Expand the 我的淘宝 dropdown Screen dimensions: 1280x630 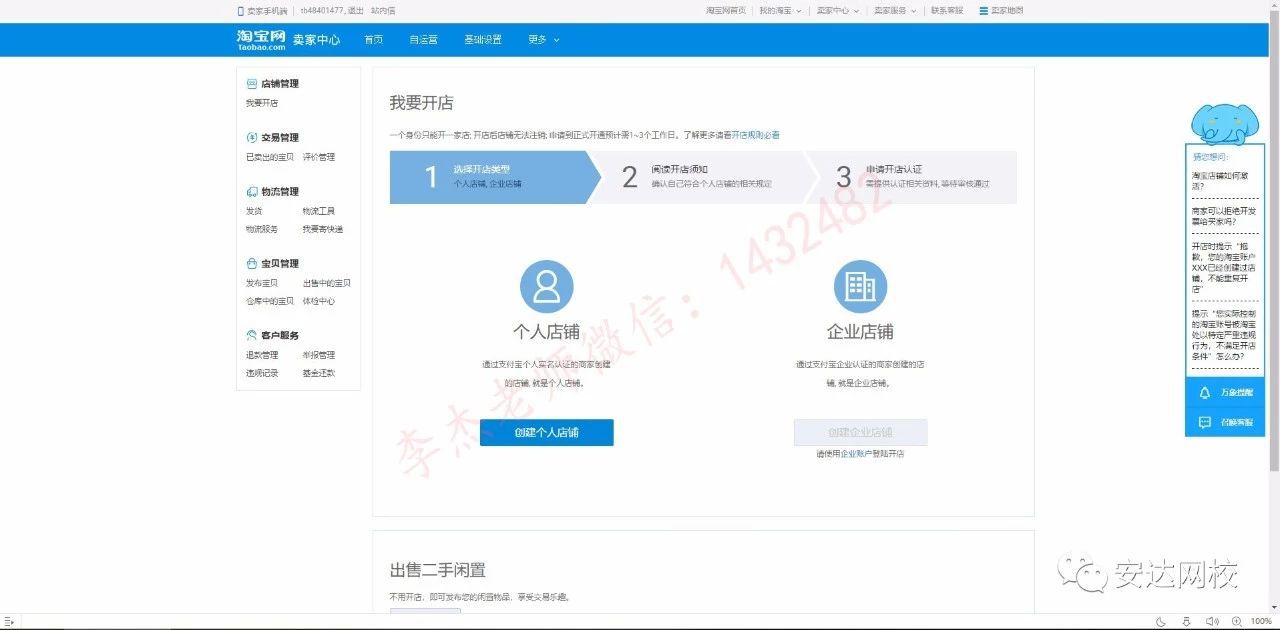point(780,11)
